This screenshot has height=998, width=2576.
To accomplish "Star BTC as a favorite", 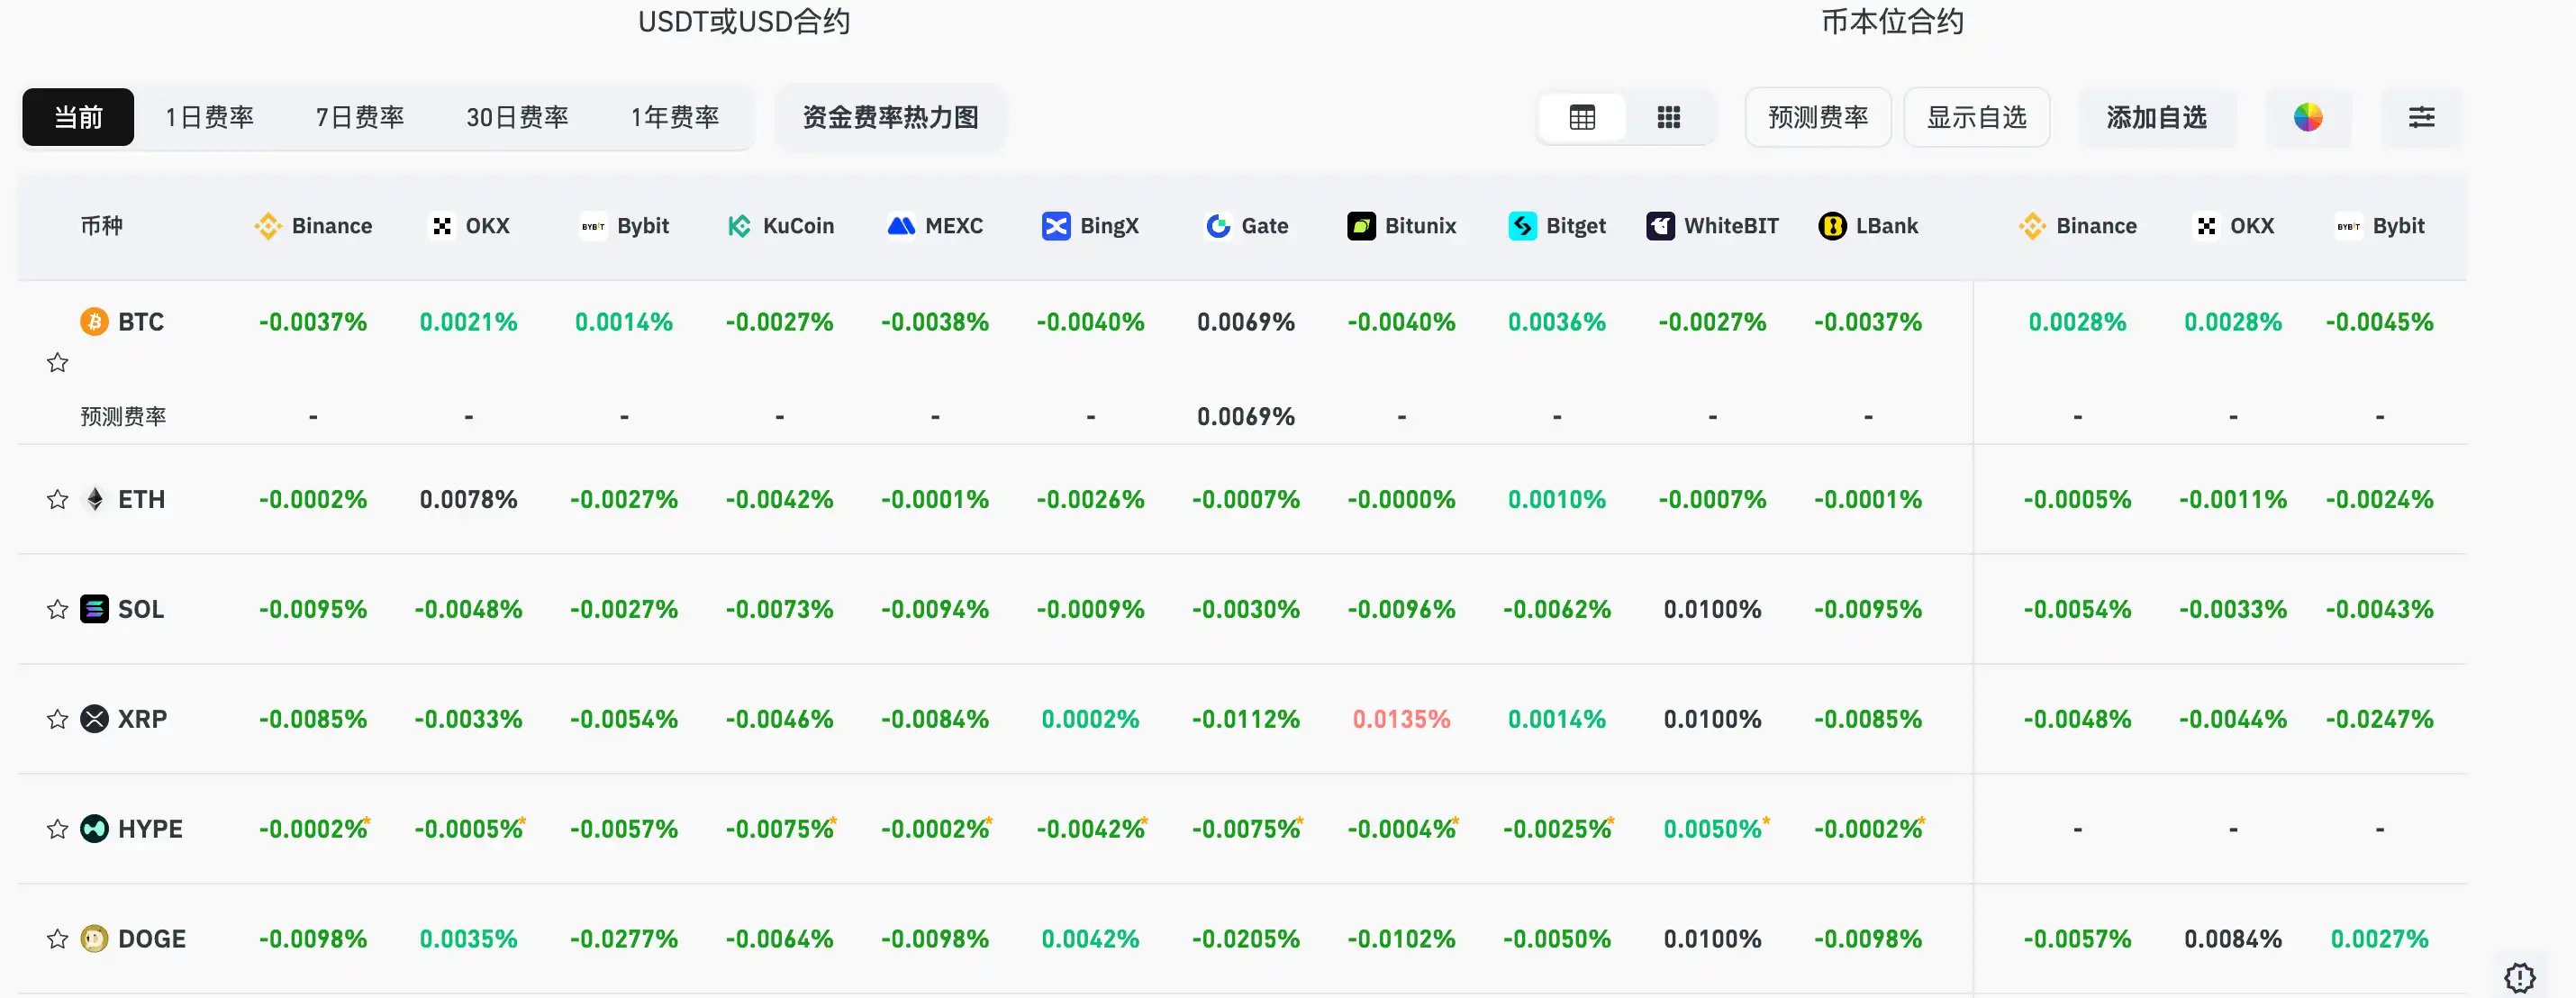I will coord(58,363).
